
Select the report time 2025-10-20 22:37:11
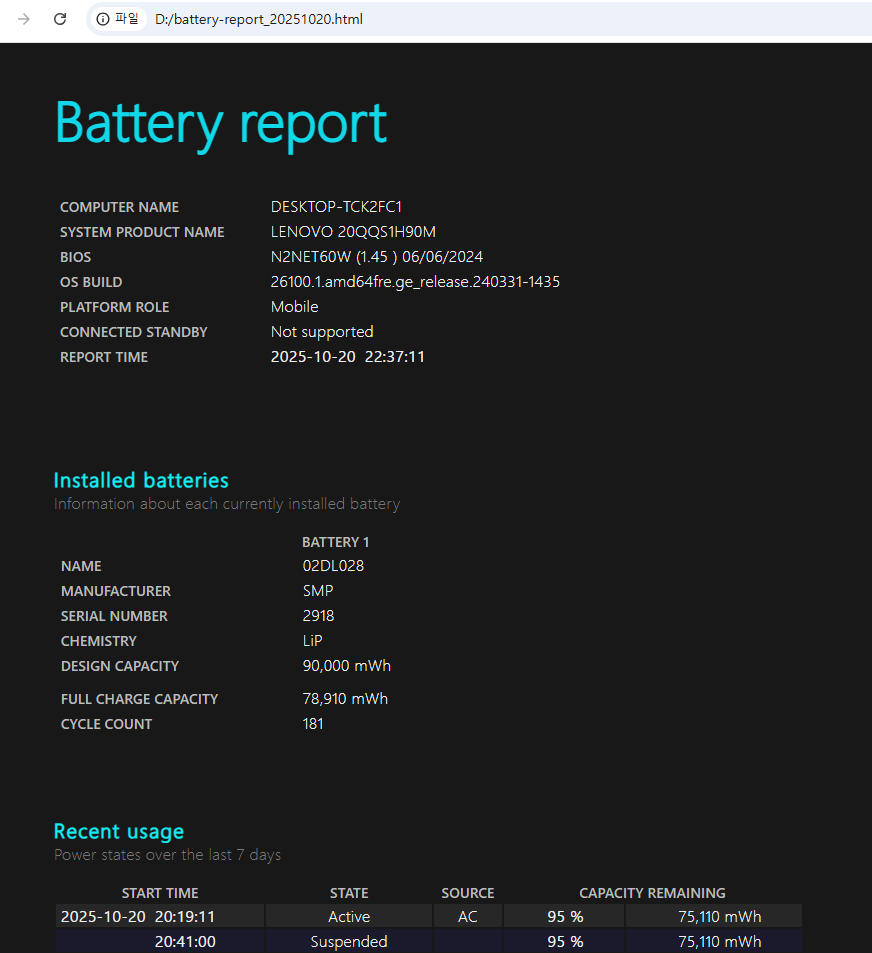coord(347,357)
